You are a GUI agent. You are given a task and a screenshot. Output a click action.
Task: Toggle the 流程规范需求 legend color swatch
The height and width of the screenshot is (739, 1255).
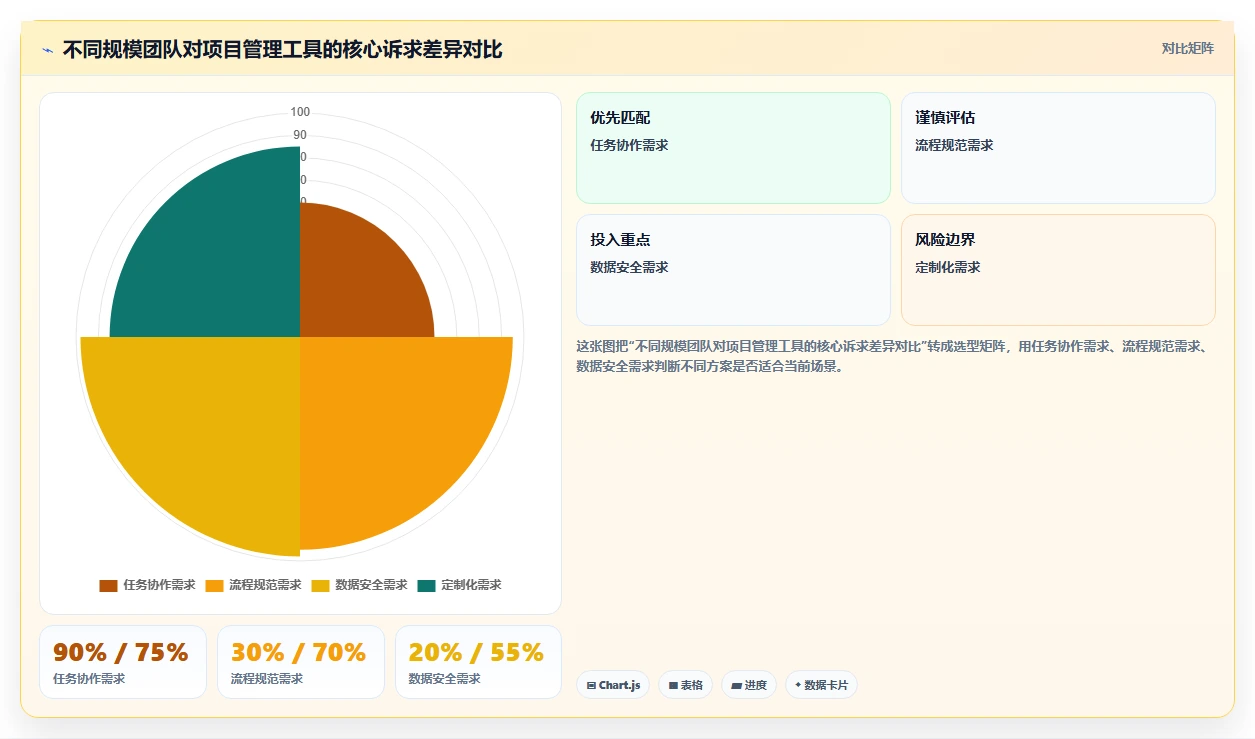[214, 585]
